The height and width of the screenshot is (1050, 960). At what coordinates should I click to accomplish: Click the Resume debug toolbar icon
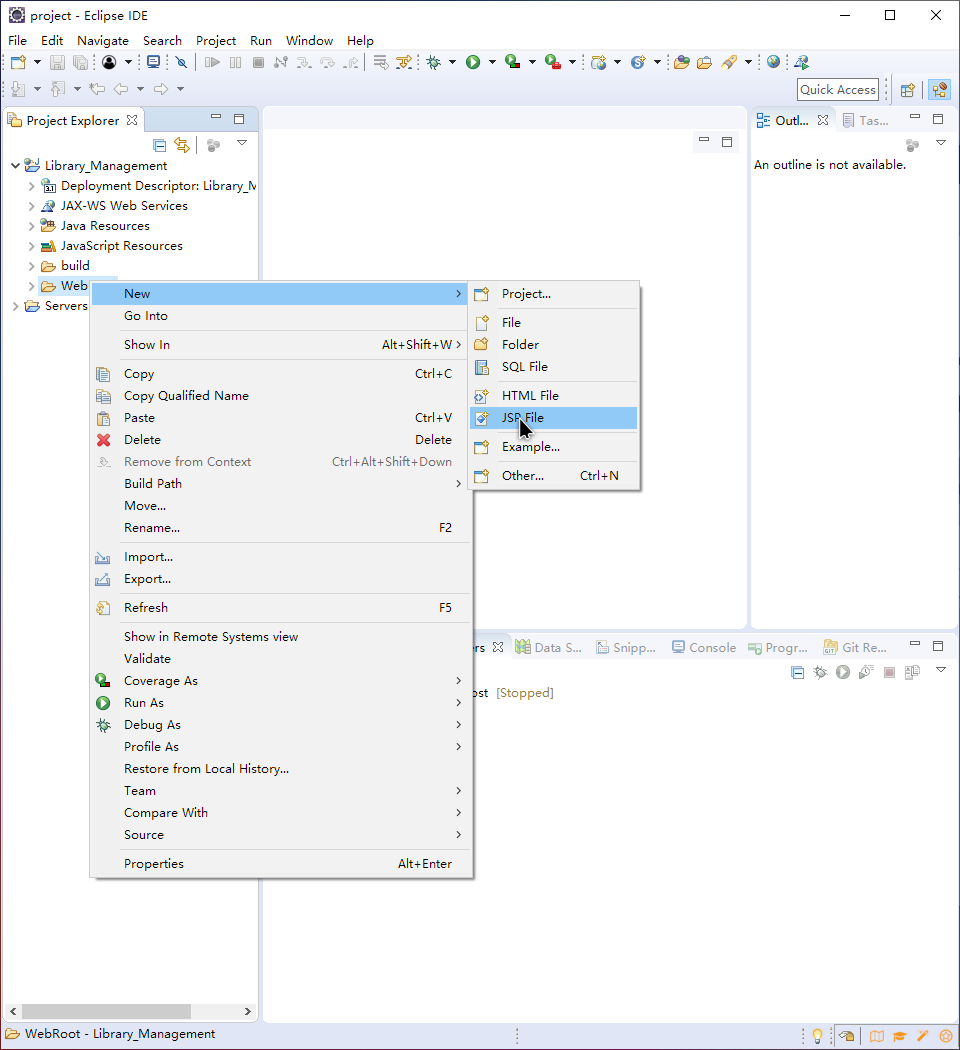click(212, 62)
